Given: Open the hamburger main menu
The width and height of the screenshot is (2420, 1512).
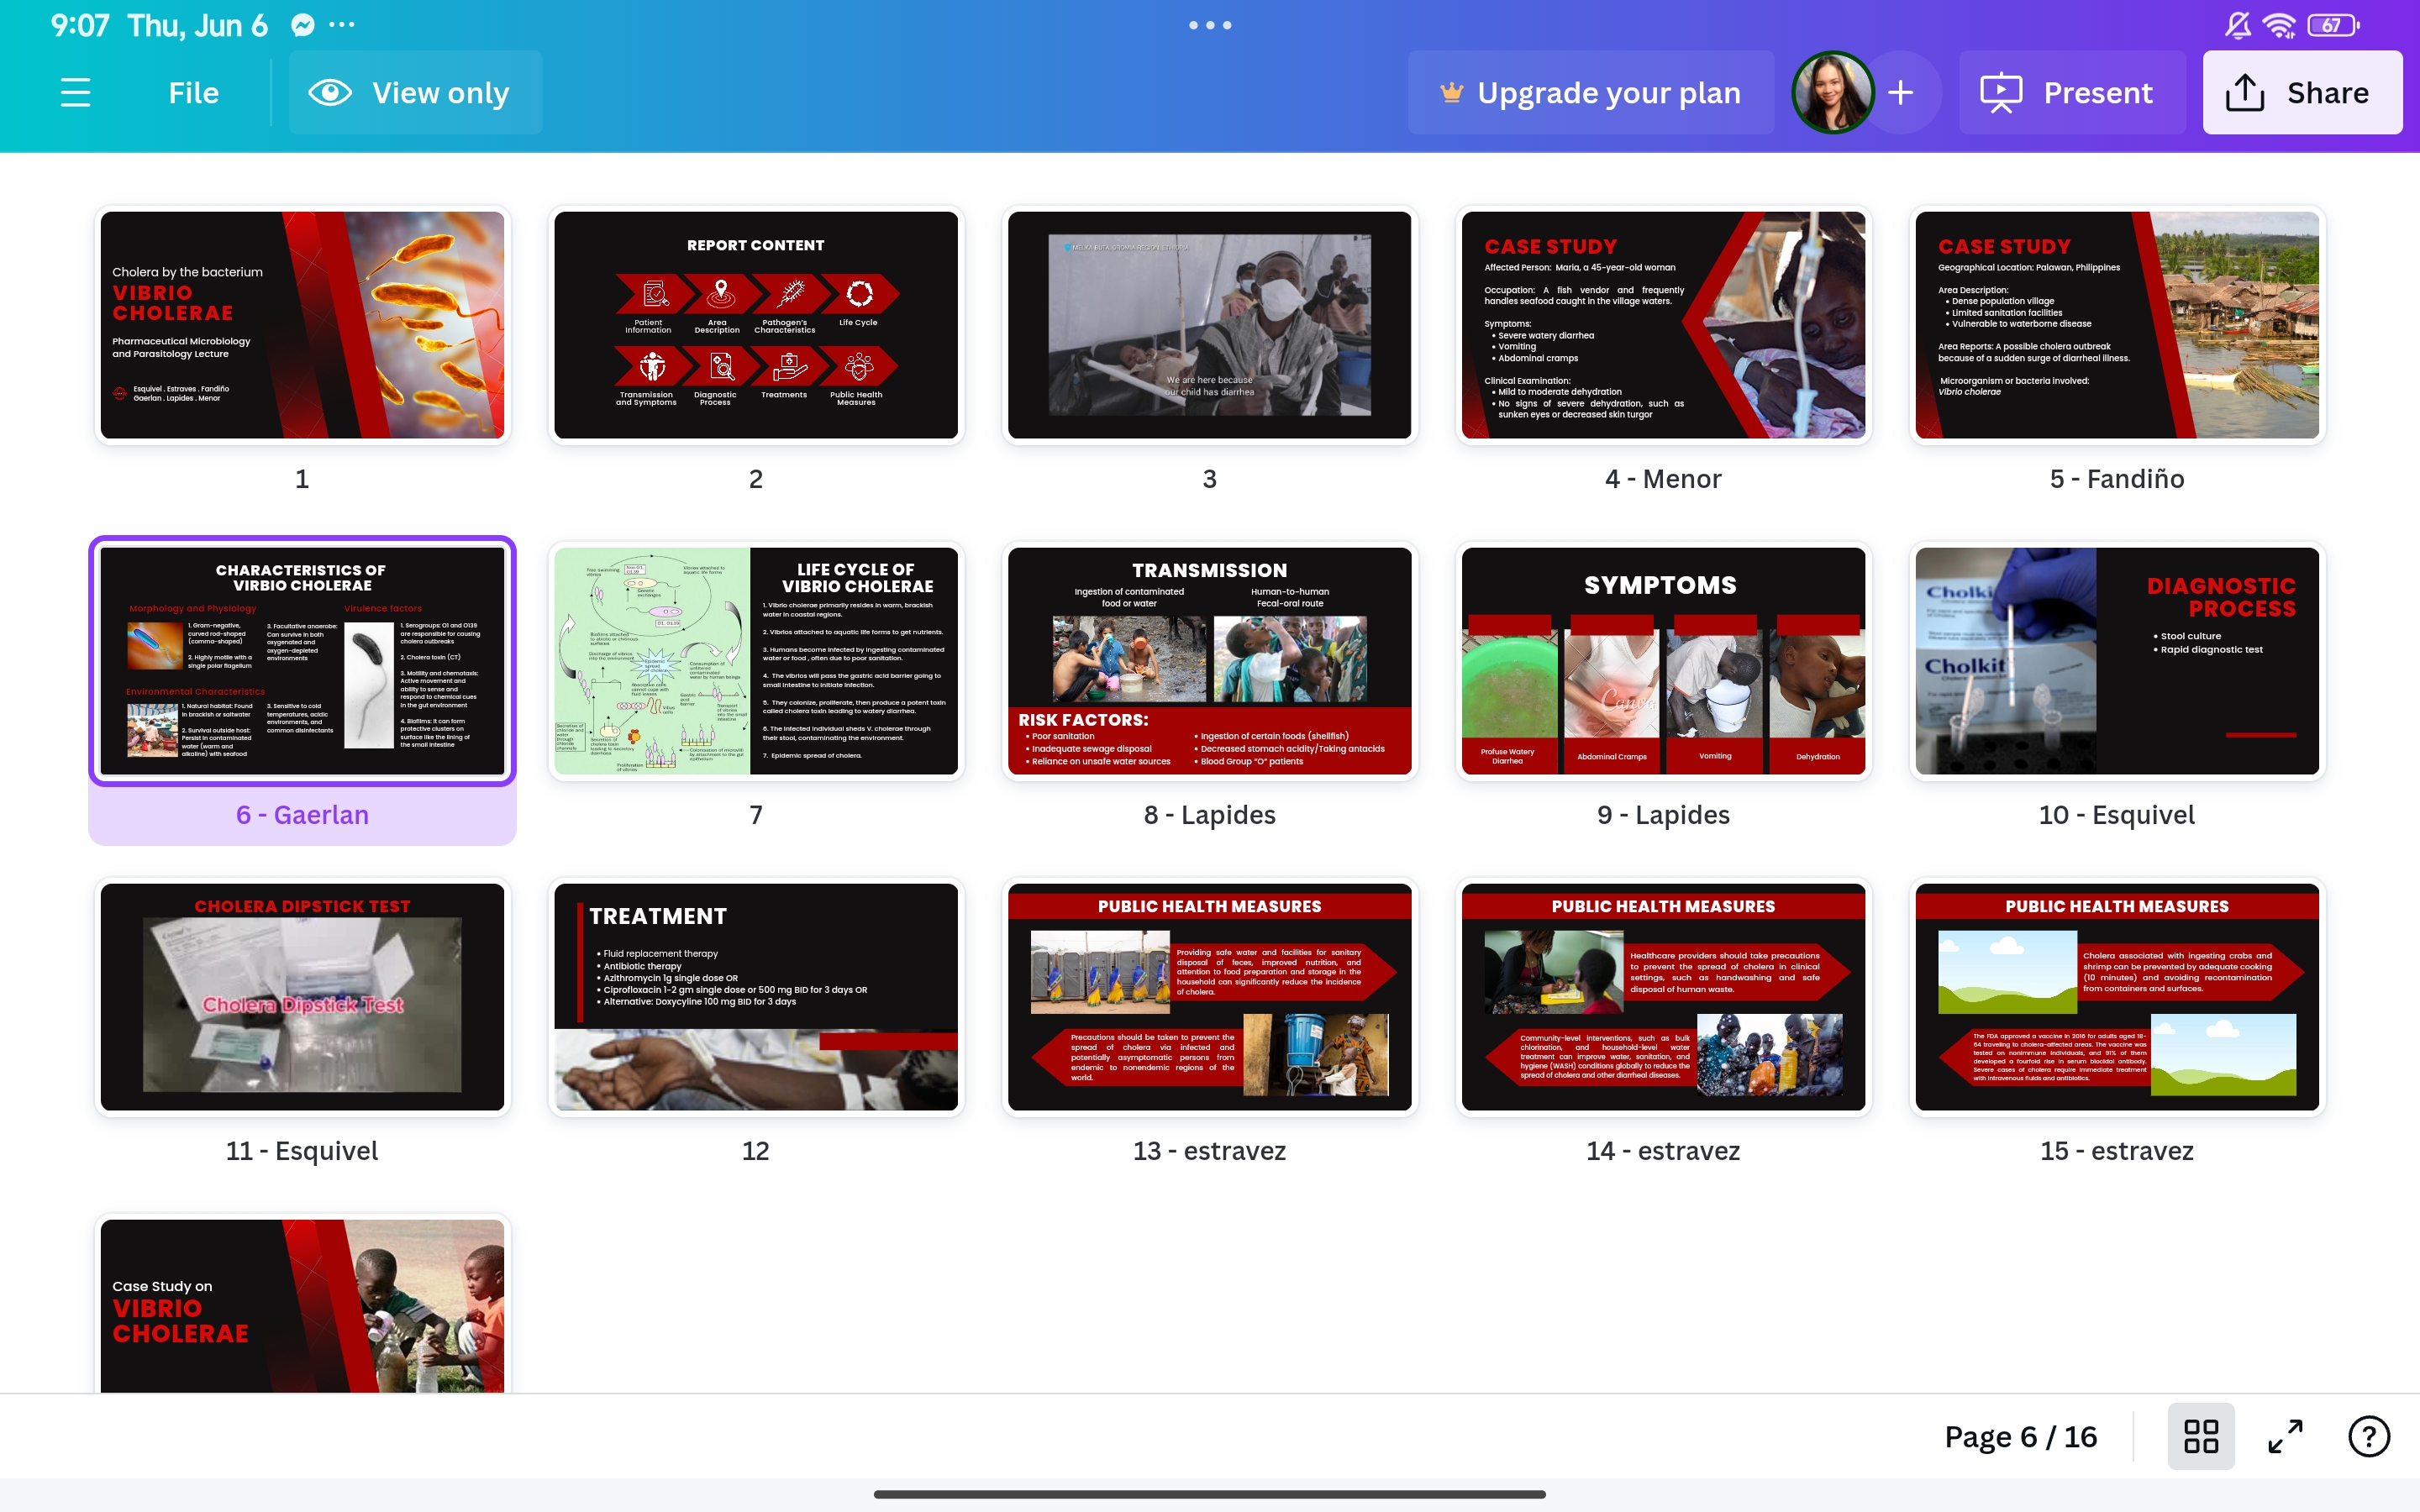Looking at the screenshot, I should point(75,93).
